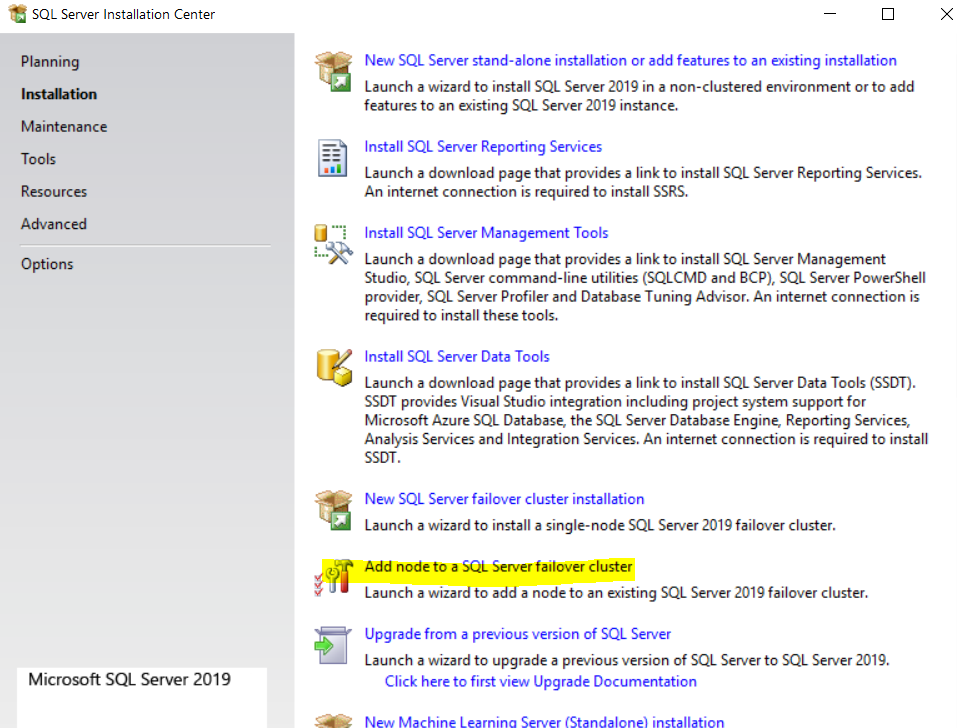Launch New SQL Server stand-alone installation link

tap(630, 60)
